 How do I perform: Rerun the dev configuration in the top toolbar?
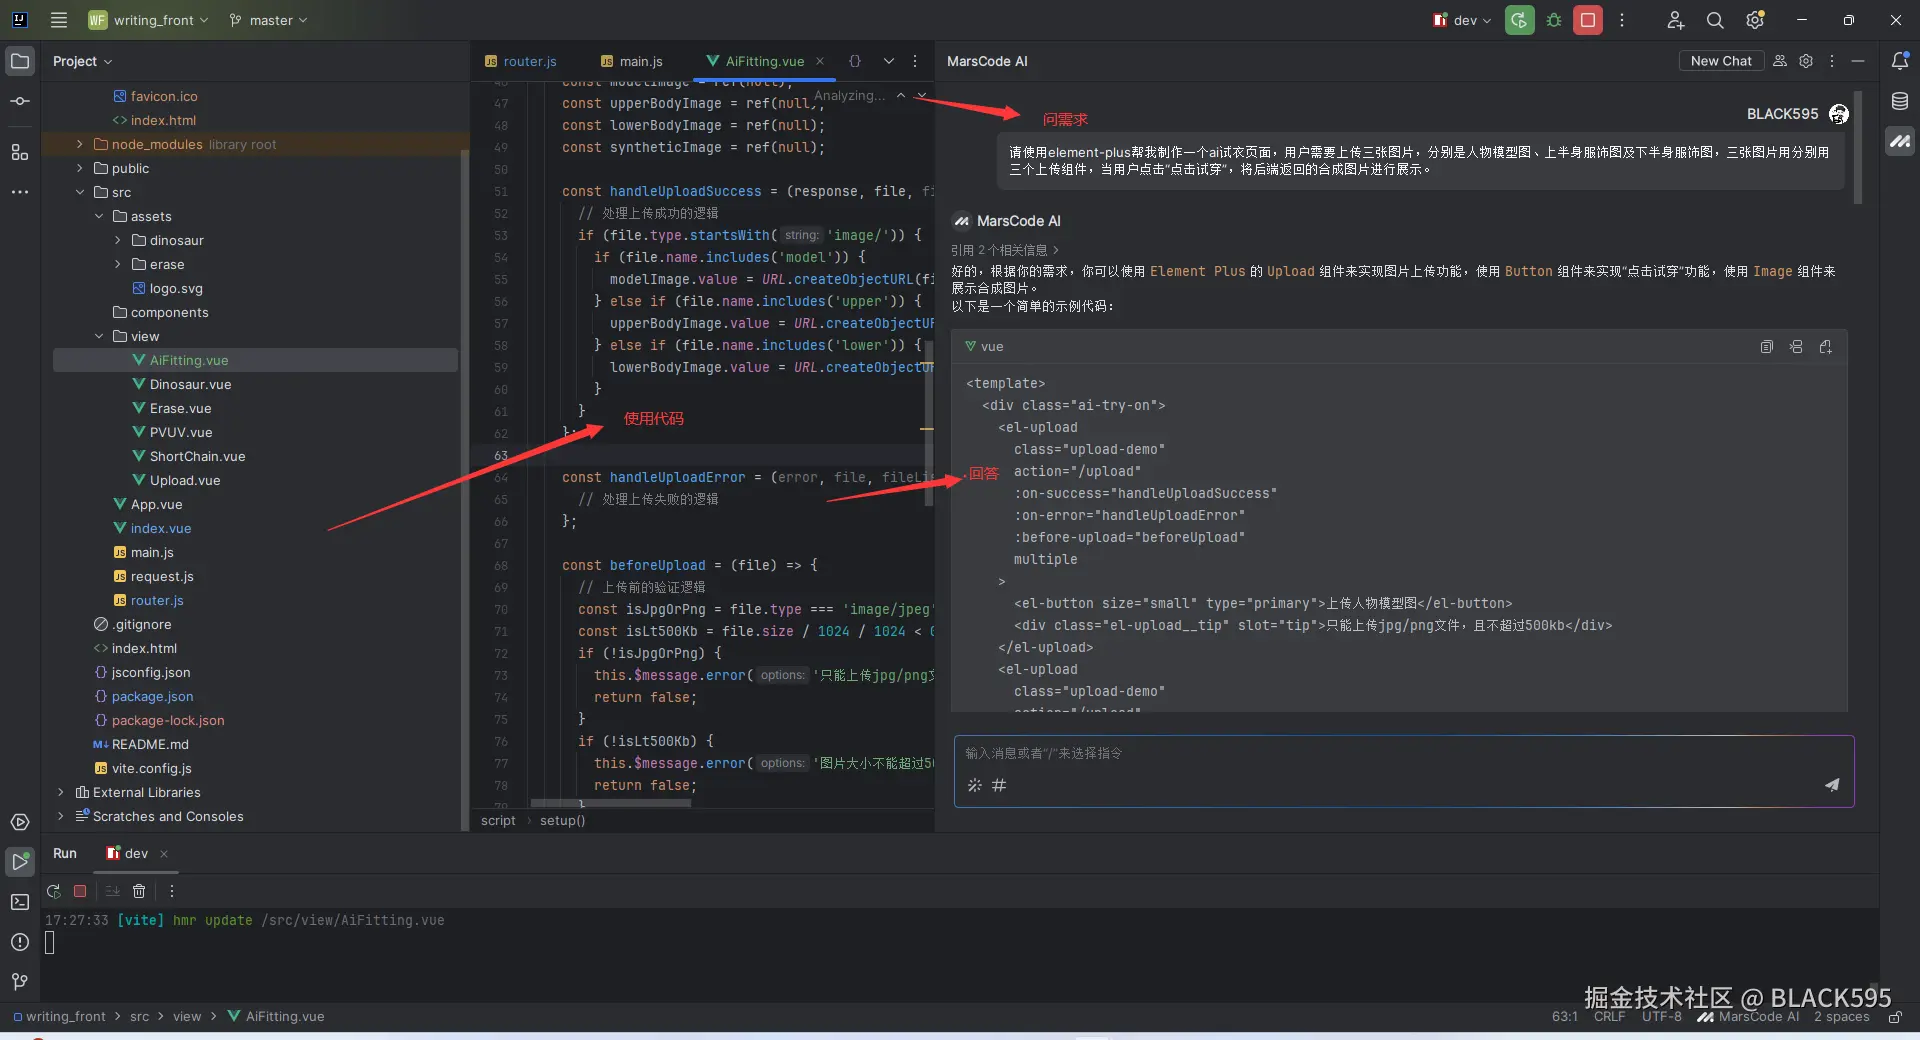click(x=1519, y=20)
